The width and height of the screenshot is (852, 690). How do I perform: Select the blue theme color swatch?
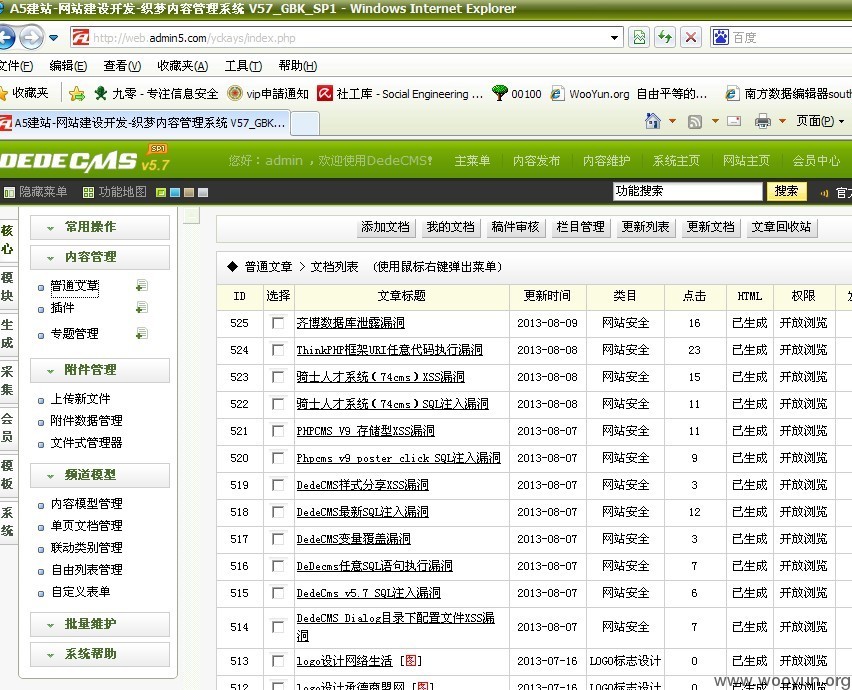[175, 192]
